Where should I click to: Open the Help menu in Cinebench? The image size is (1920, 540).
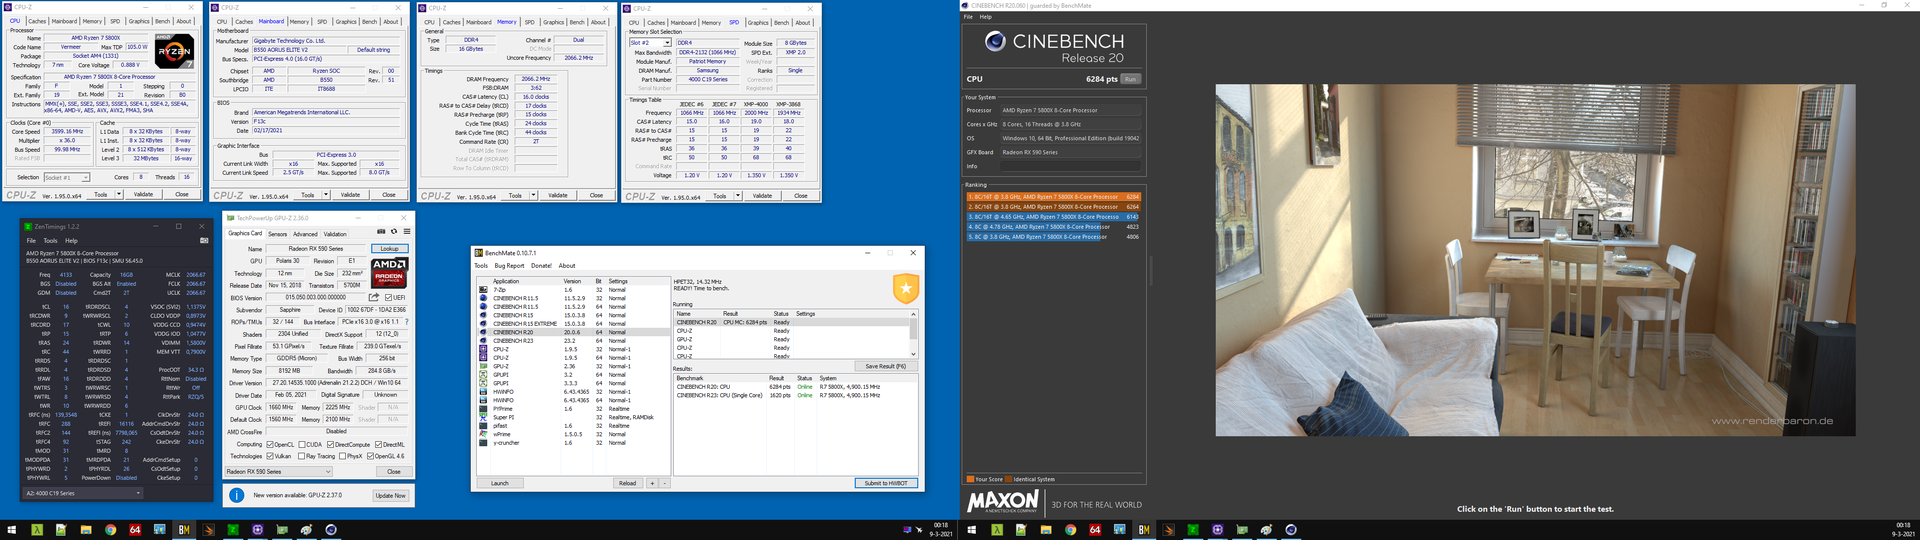click(986, 17)
